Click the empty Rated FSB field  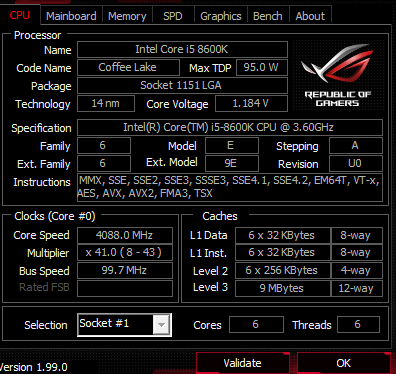coord(125,288)
